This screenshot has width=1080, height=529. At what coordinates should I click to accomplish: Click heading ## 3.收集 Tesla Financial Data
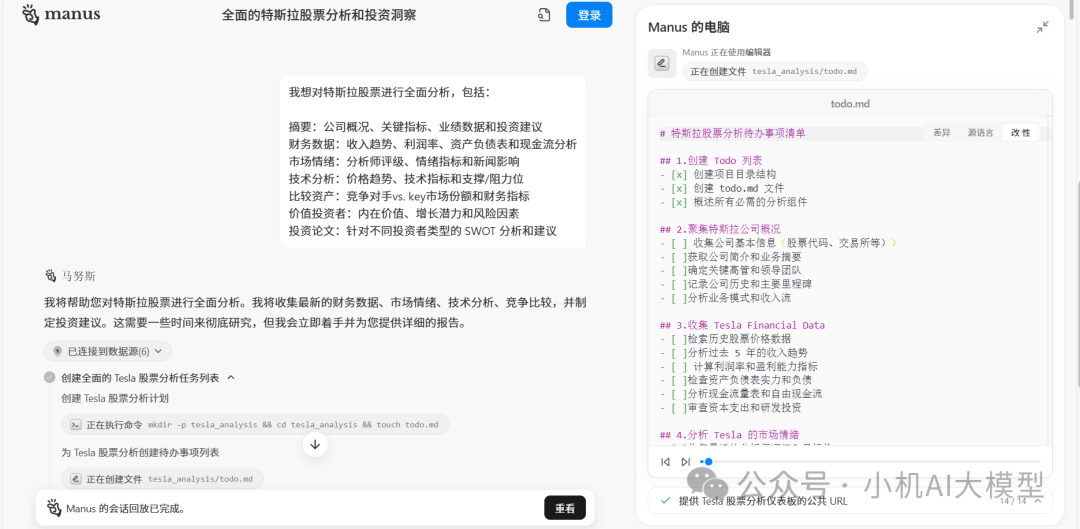click(742, 325)
